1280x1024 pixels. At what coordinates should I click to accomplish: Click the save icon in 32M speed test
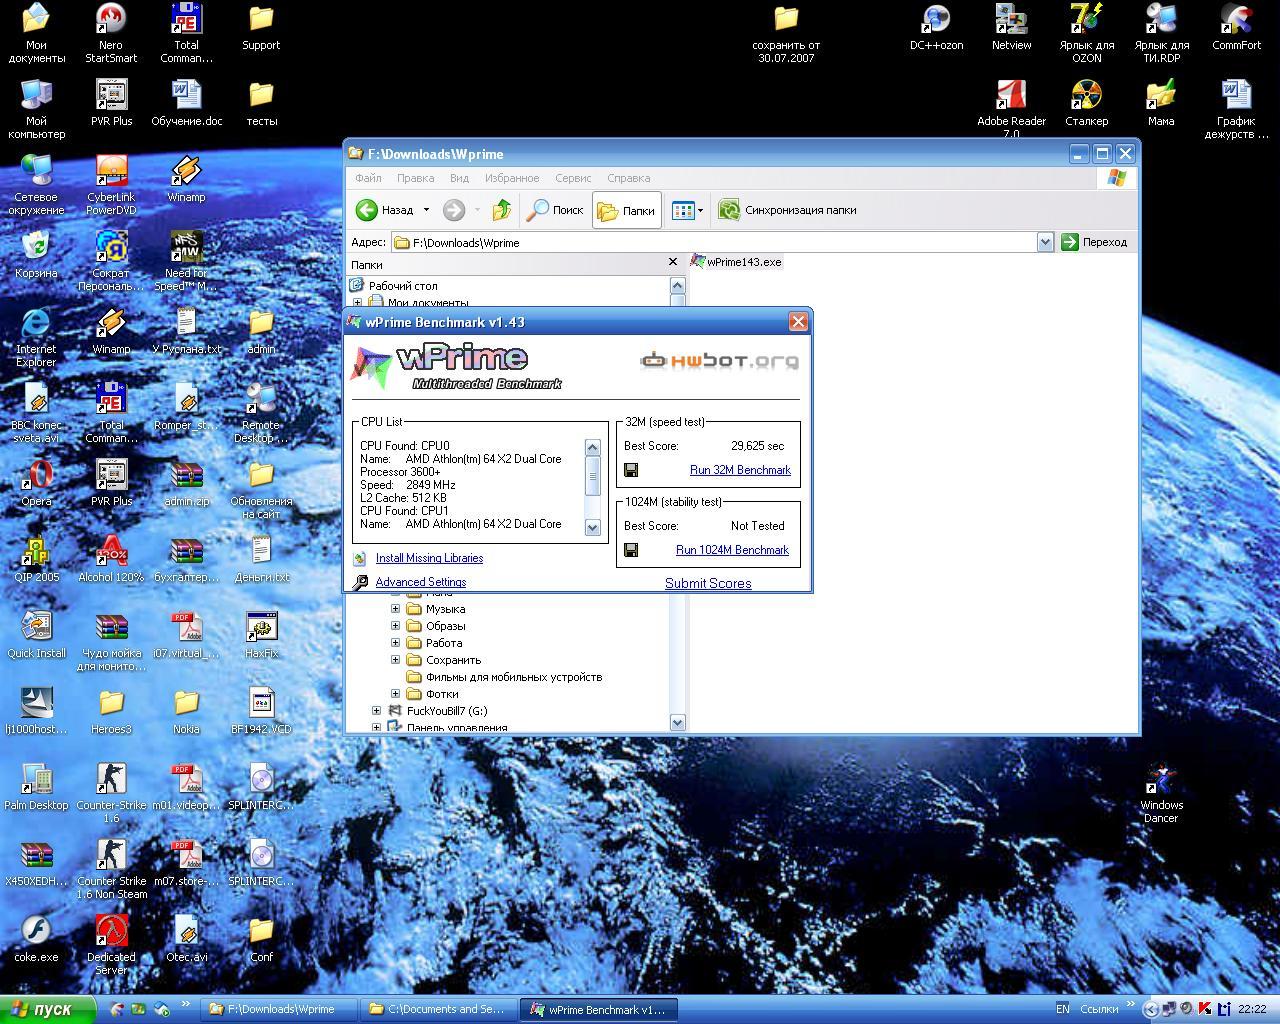(631, 470)
